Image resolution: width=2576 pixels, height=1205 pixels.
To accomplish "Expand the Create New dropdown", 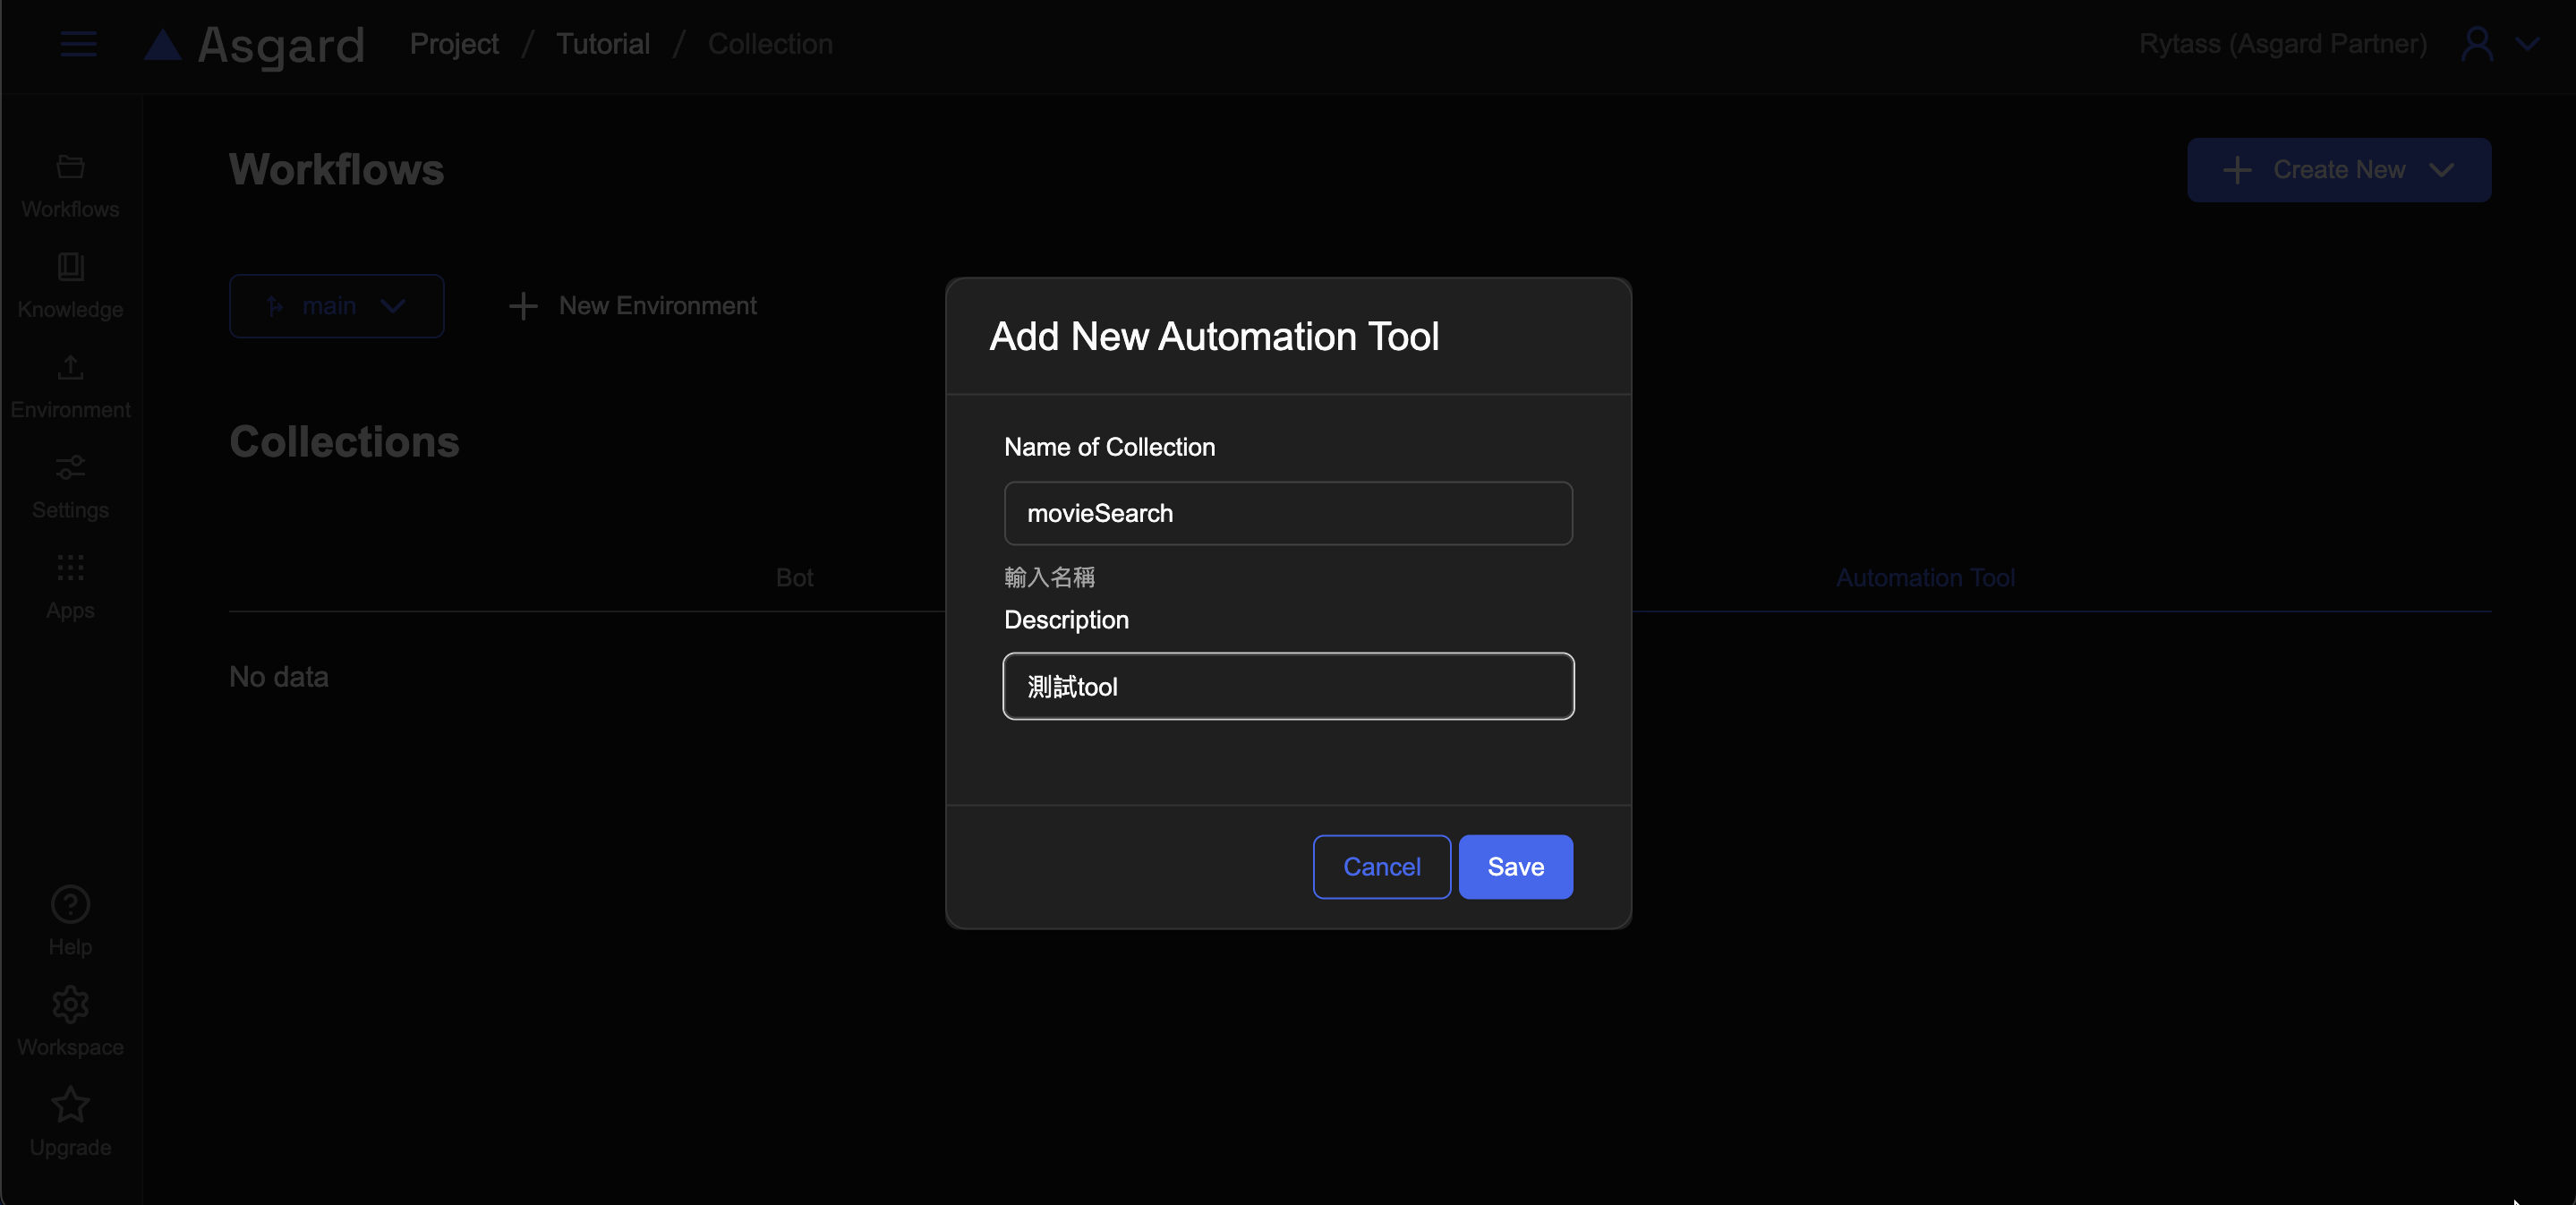I will (x=2338, y=170).
